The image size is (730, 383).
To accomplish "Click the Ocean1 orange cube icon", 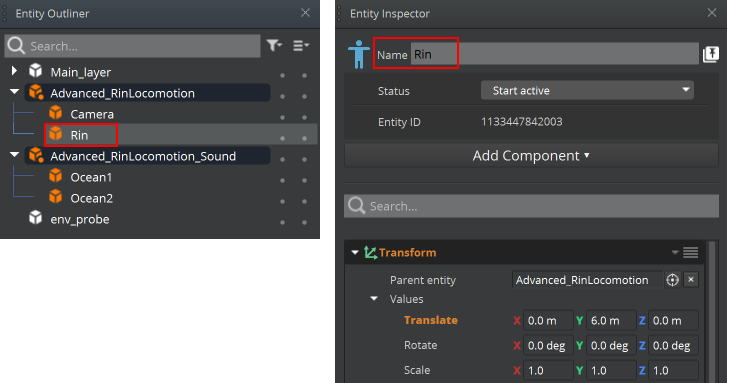I will point(56,176).
